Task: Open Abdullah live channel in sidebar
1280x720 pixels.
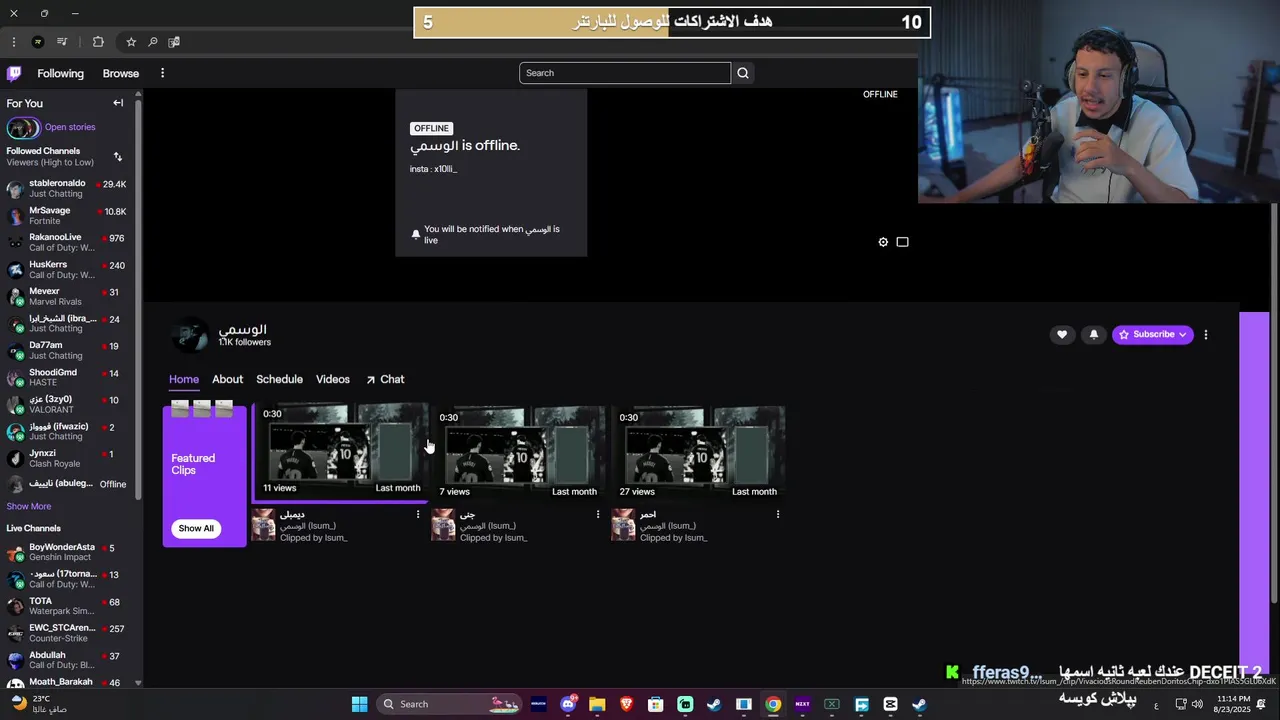Action: coord(69,660)
